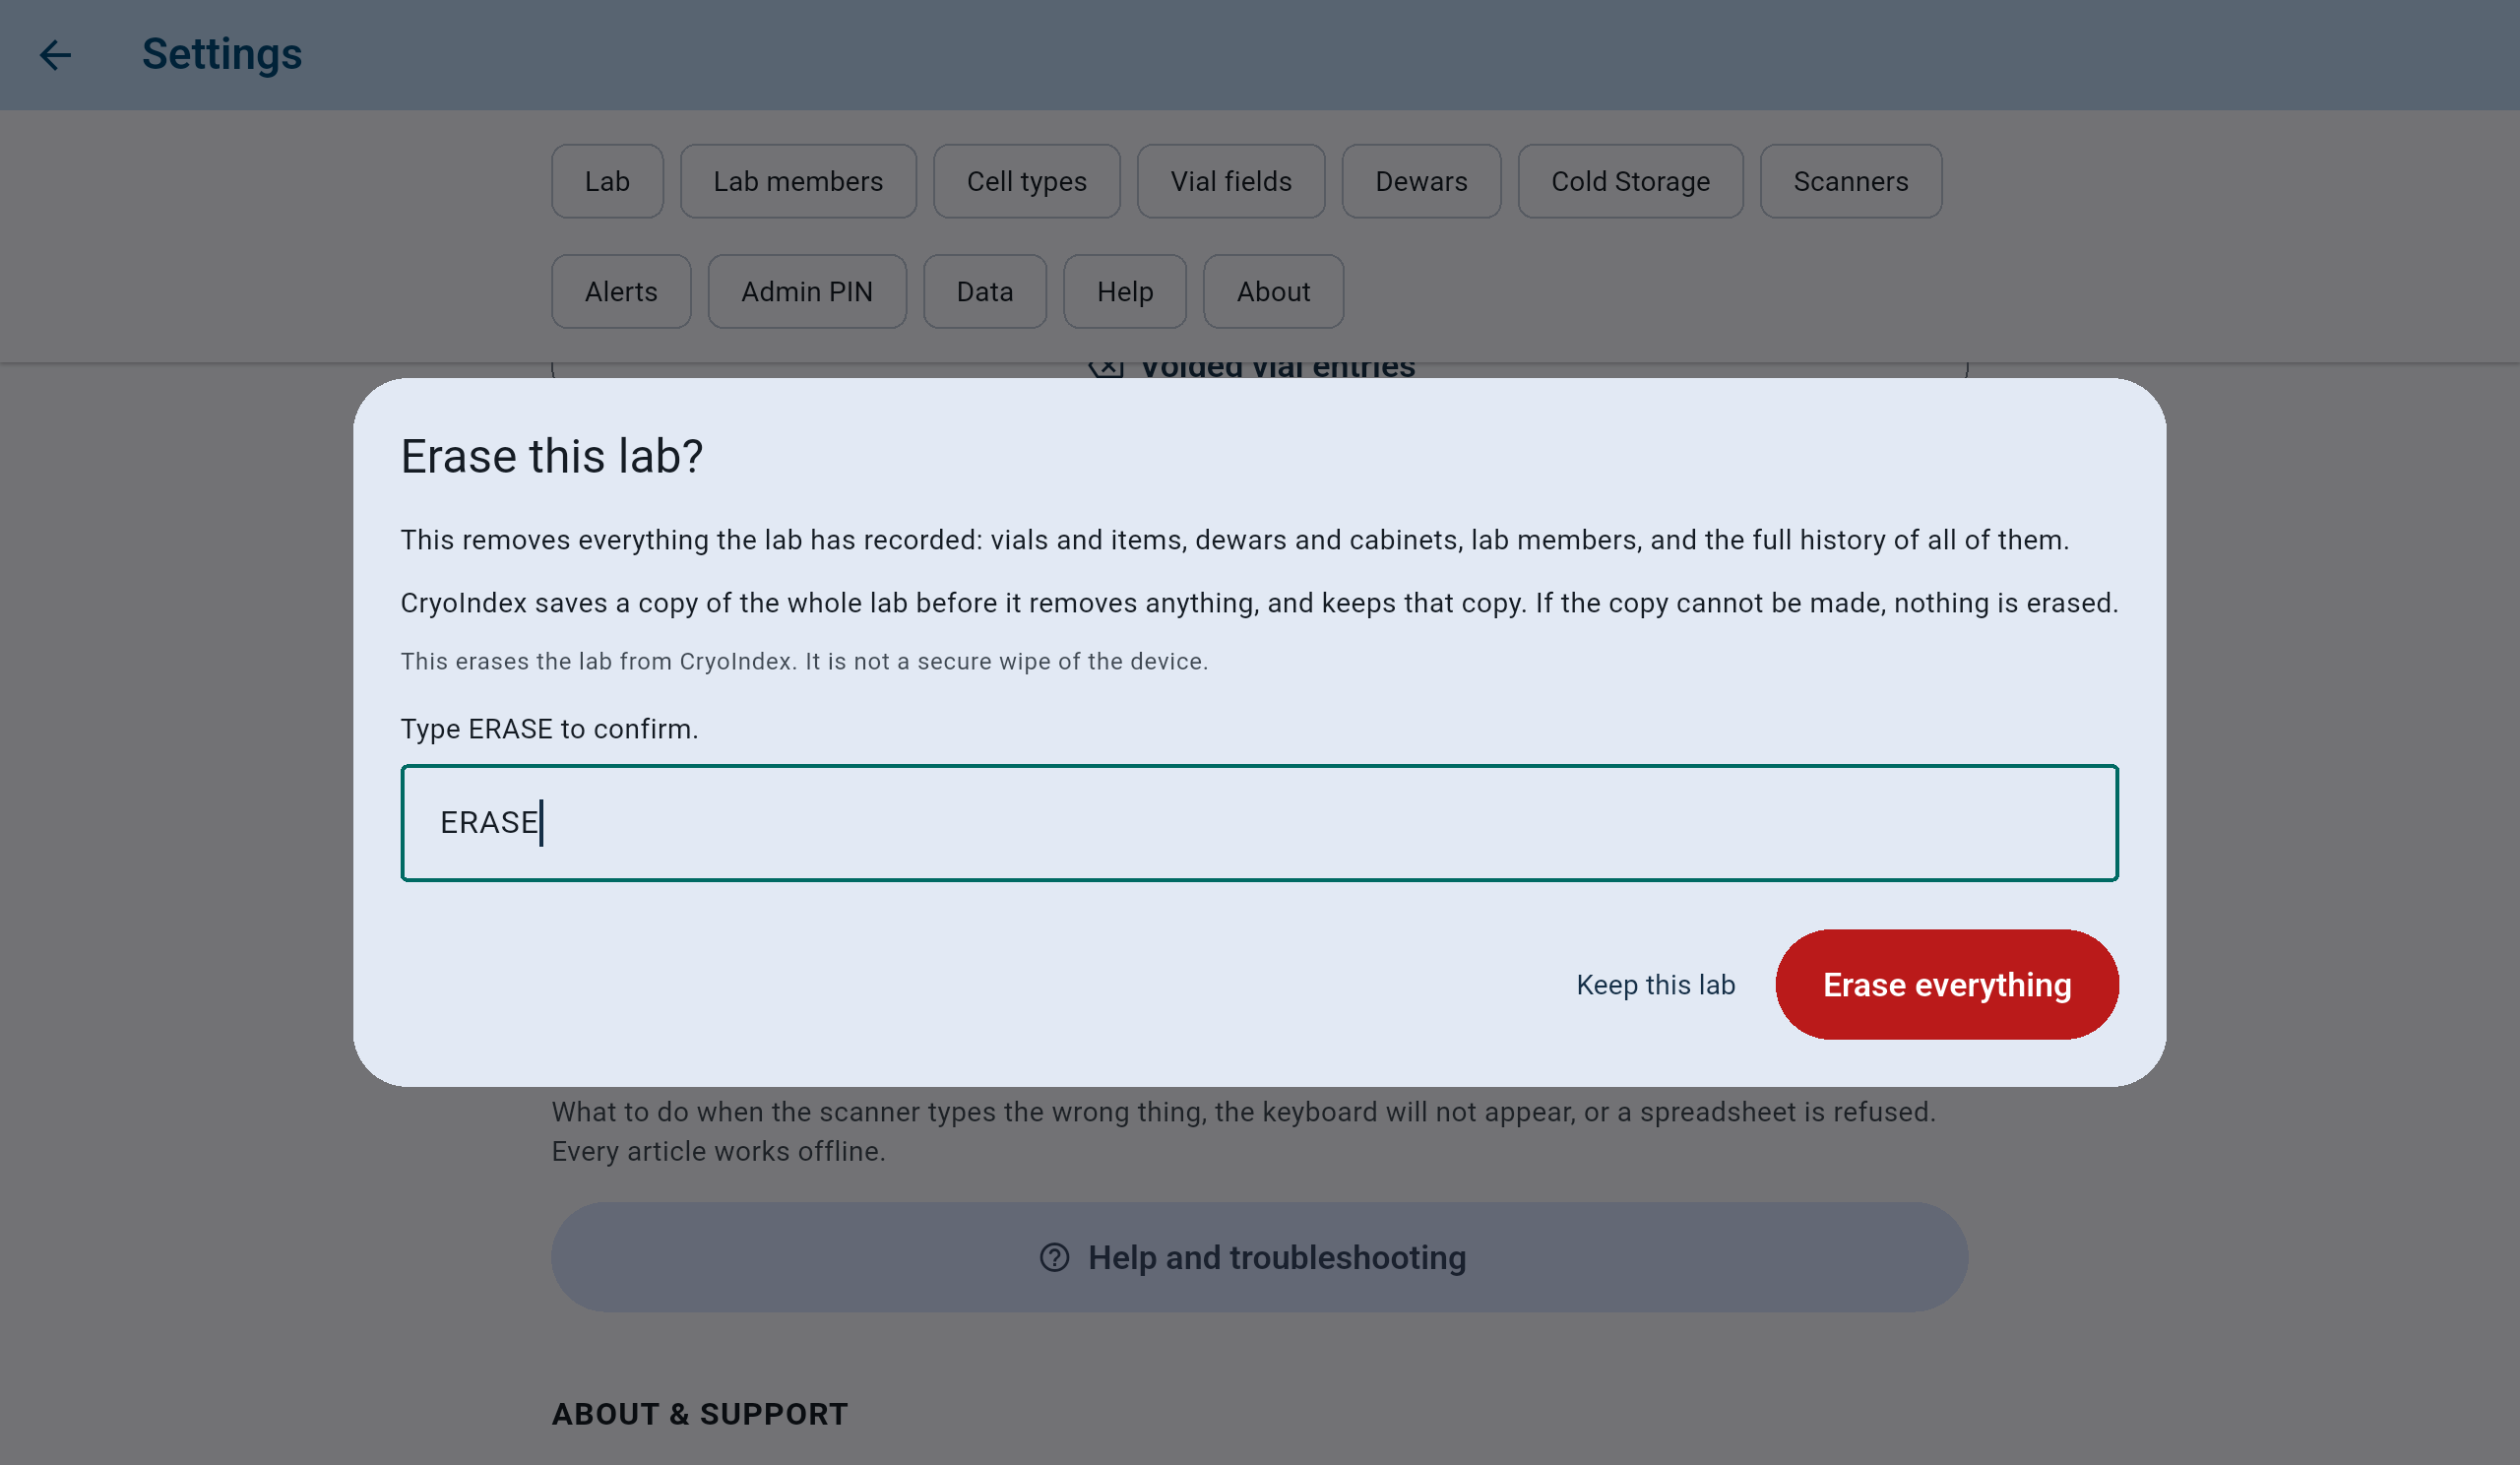Image resolution: width=2520 pixels, height=1465 pixels.
Task: Cancel by clicking Keep this lab
Action: point(1655,984)
